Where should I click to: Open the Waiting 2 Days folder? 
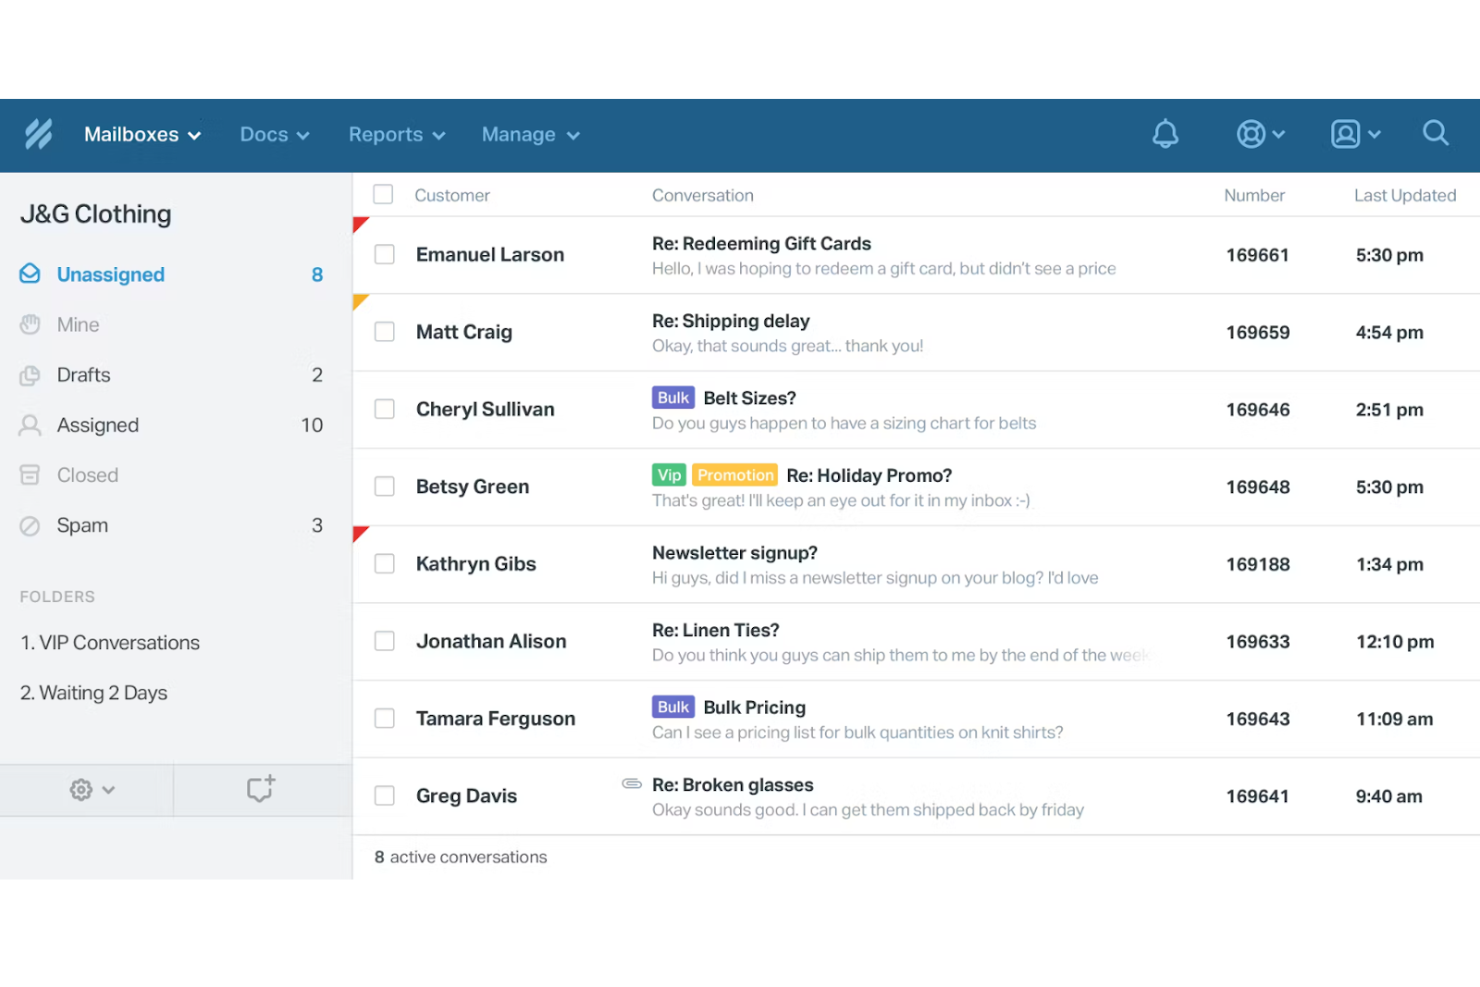[x=93, y=692]
